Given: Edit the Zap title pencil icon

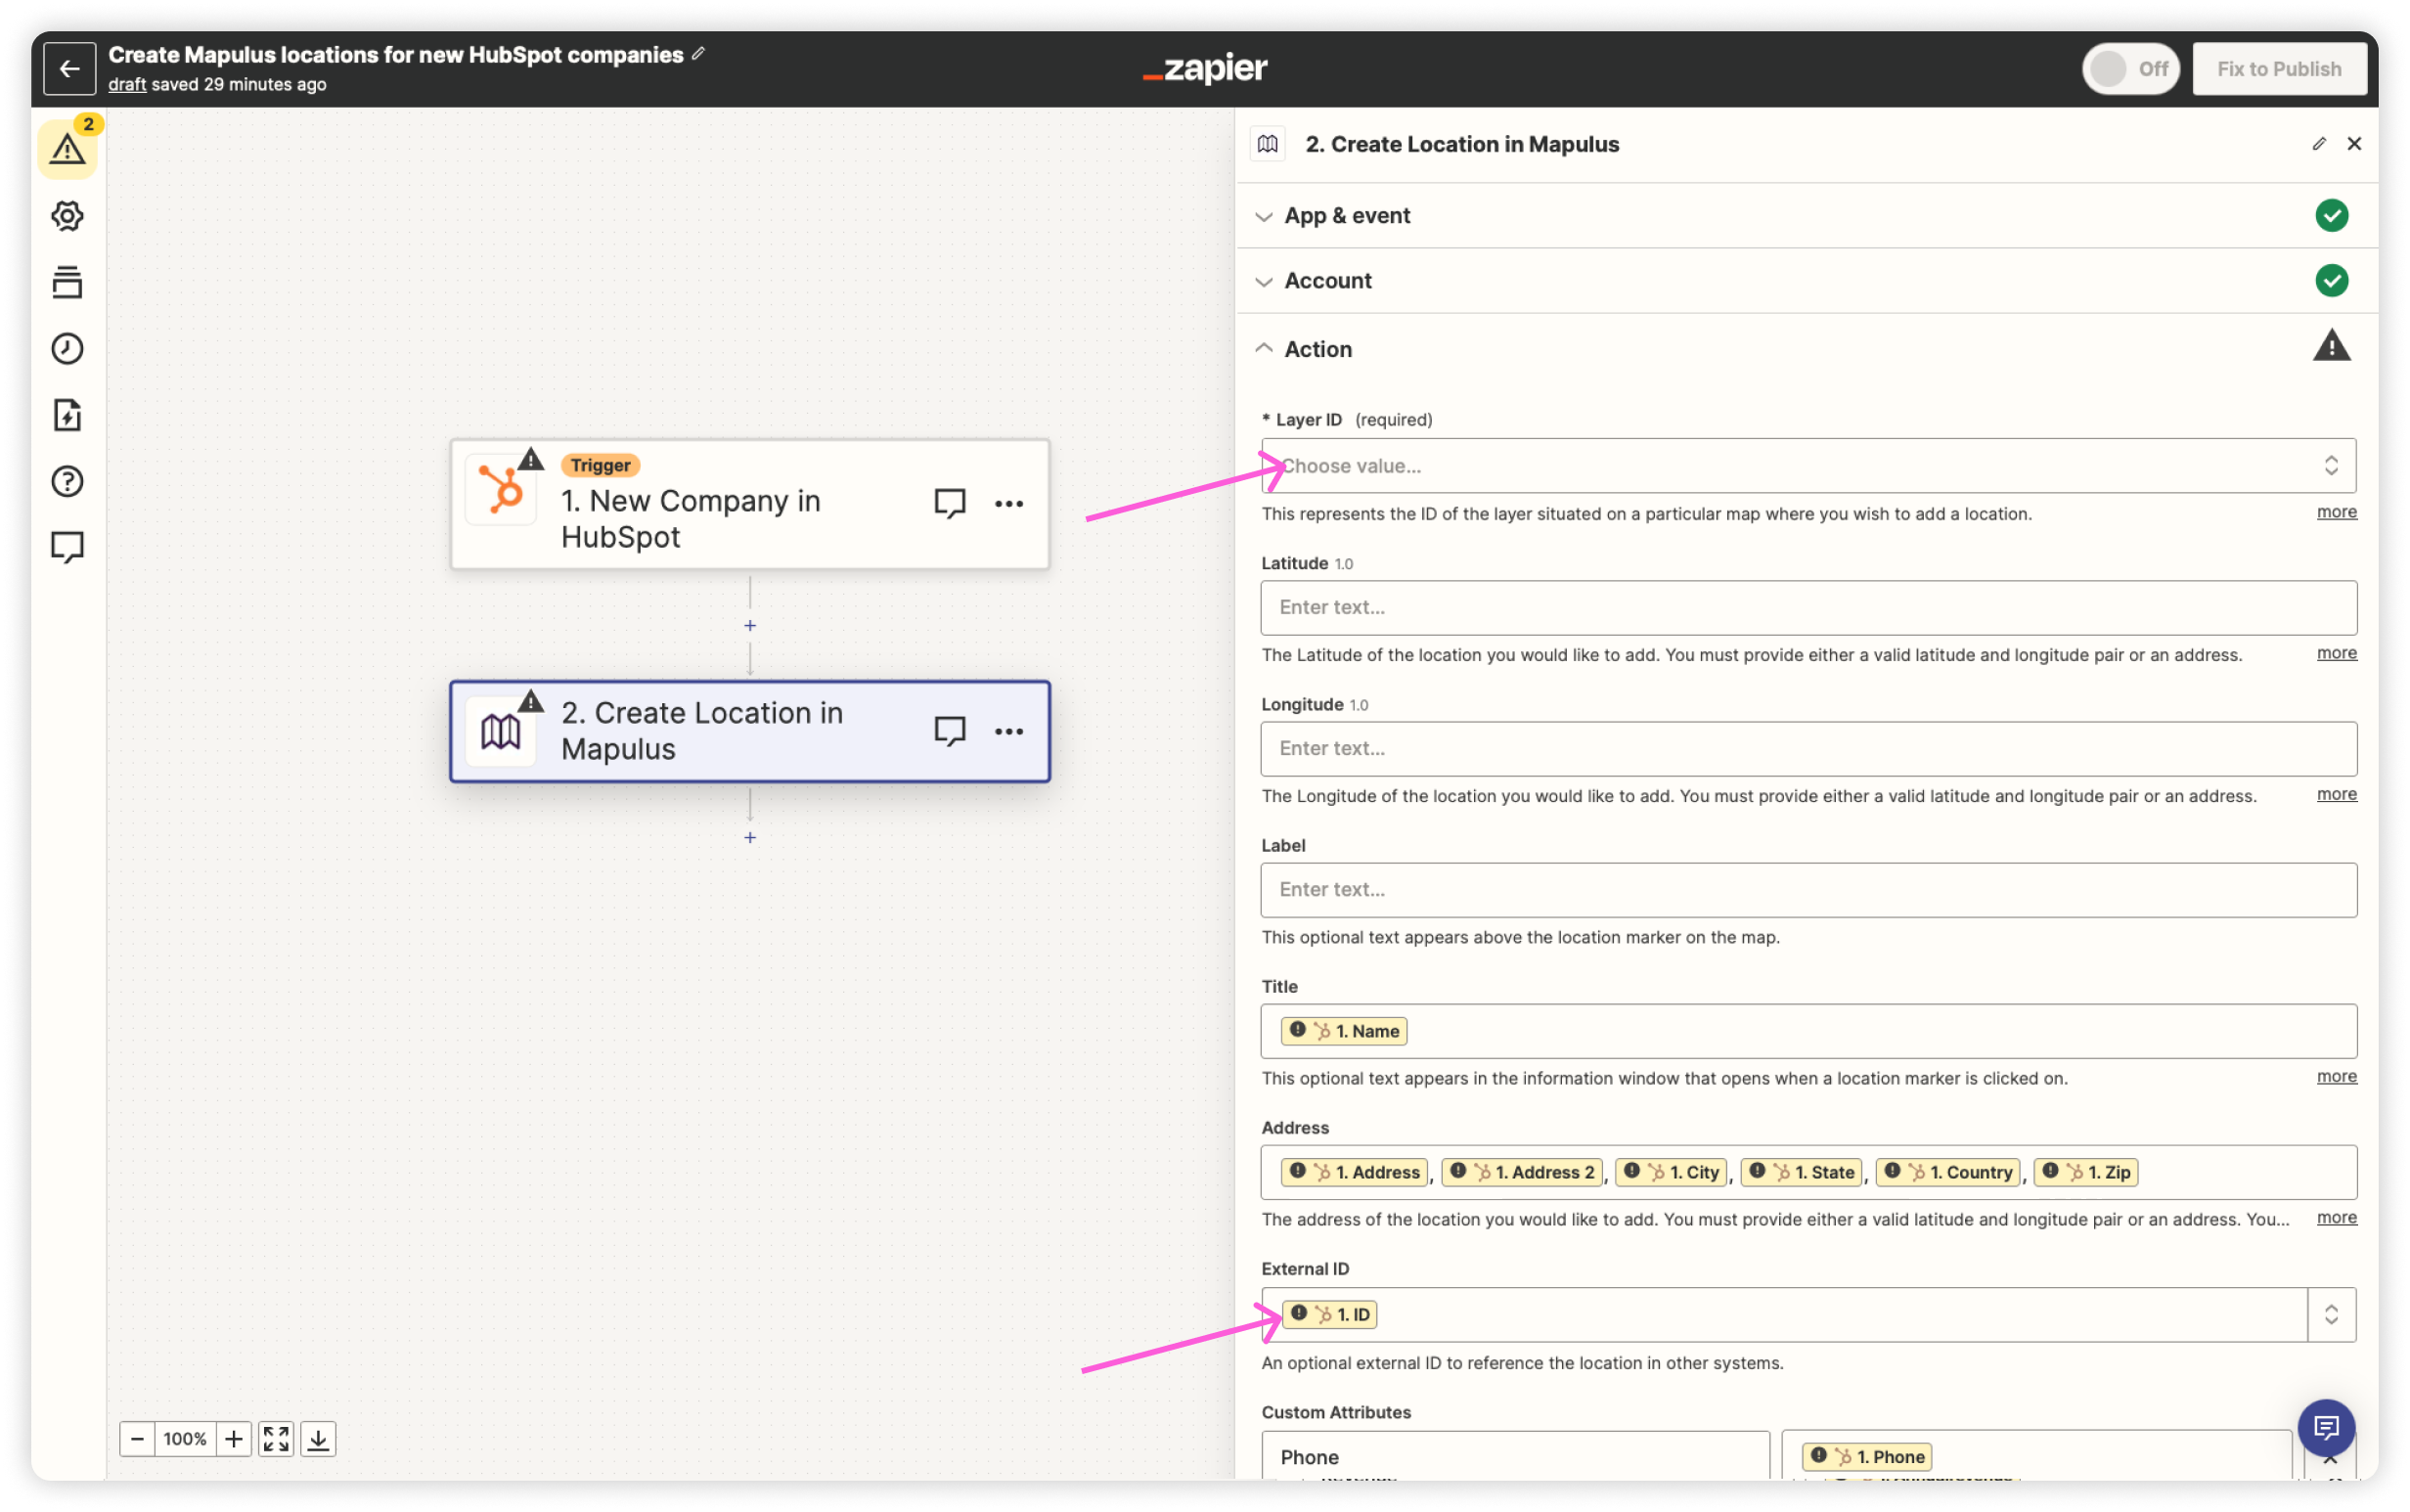Looking at the screenshot, I should pyautogui.click(x=699, y=54).
